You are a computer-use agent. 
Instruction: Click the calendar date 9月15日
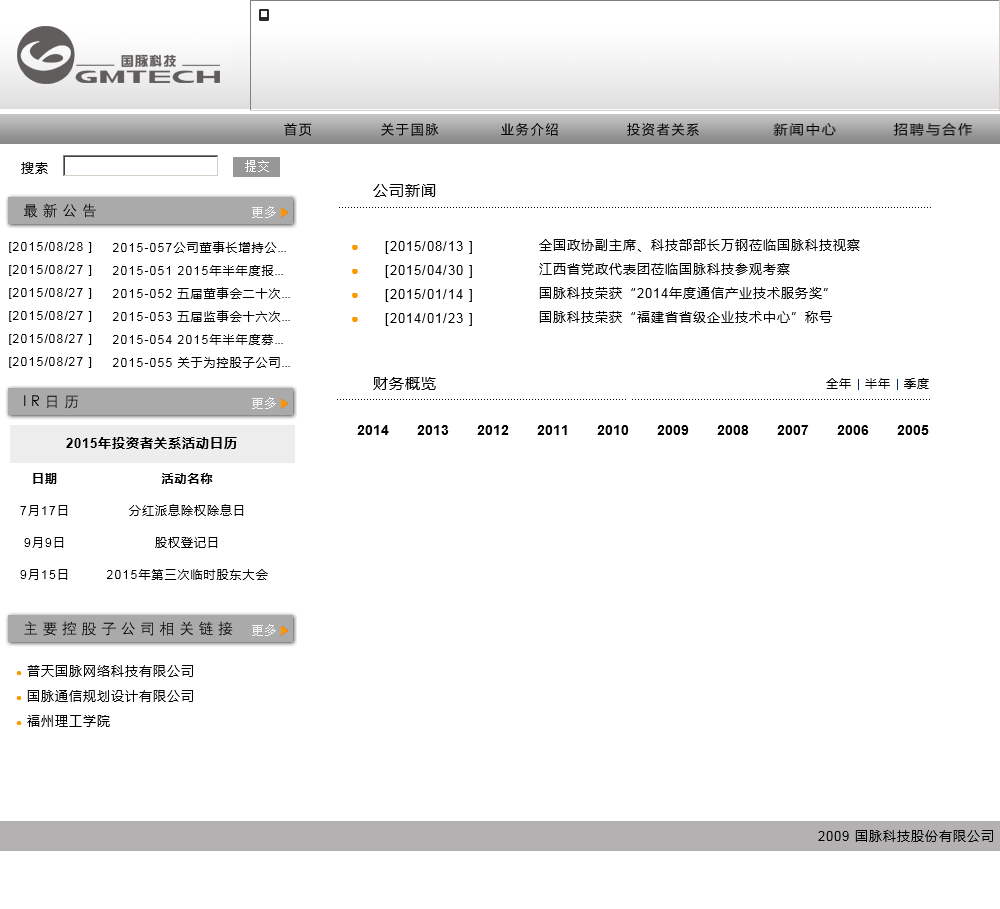coord(44,575)
